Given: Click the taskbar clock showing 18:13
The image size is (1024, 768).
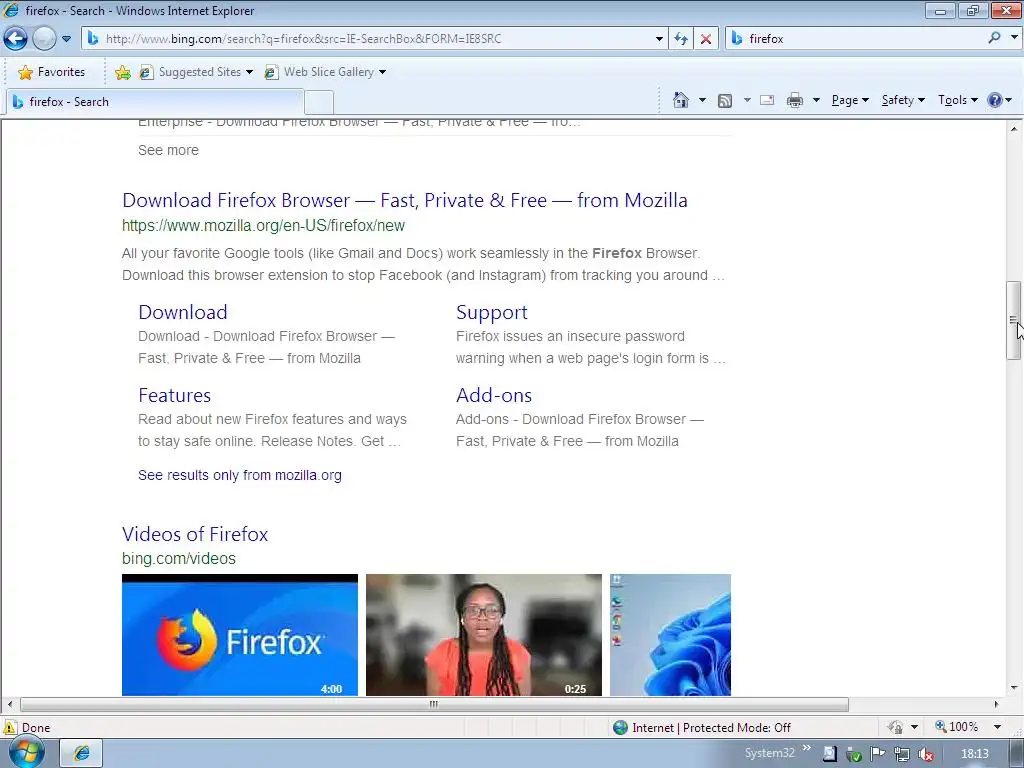Looking at the screenshot, I should coord(974,754).
